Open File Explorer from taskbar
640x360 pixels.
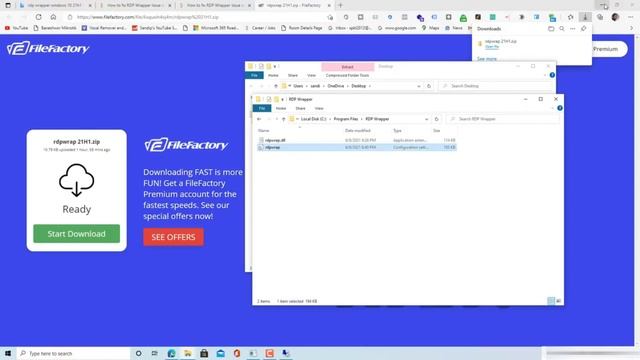click(188, 353)
